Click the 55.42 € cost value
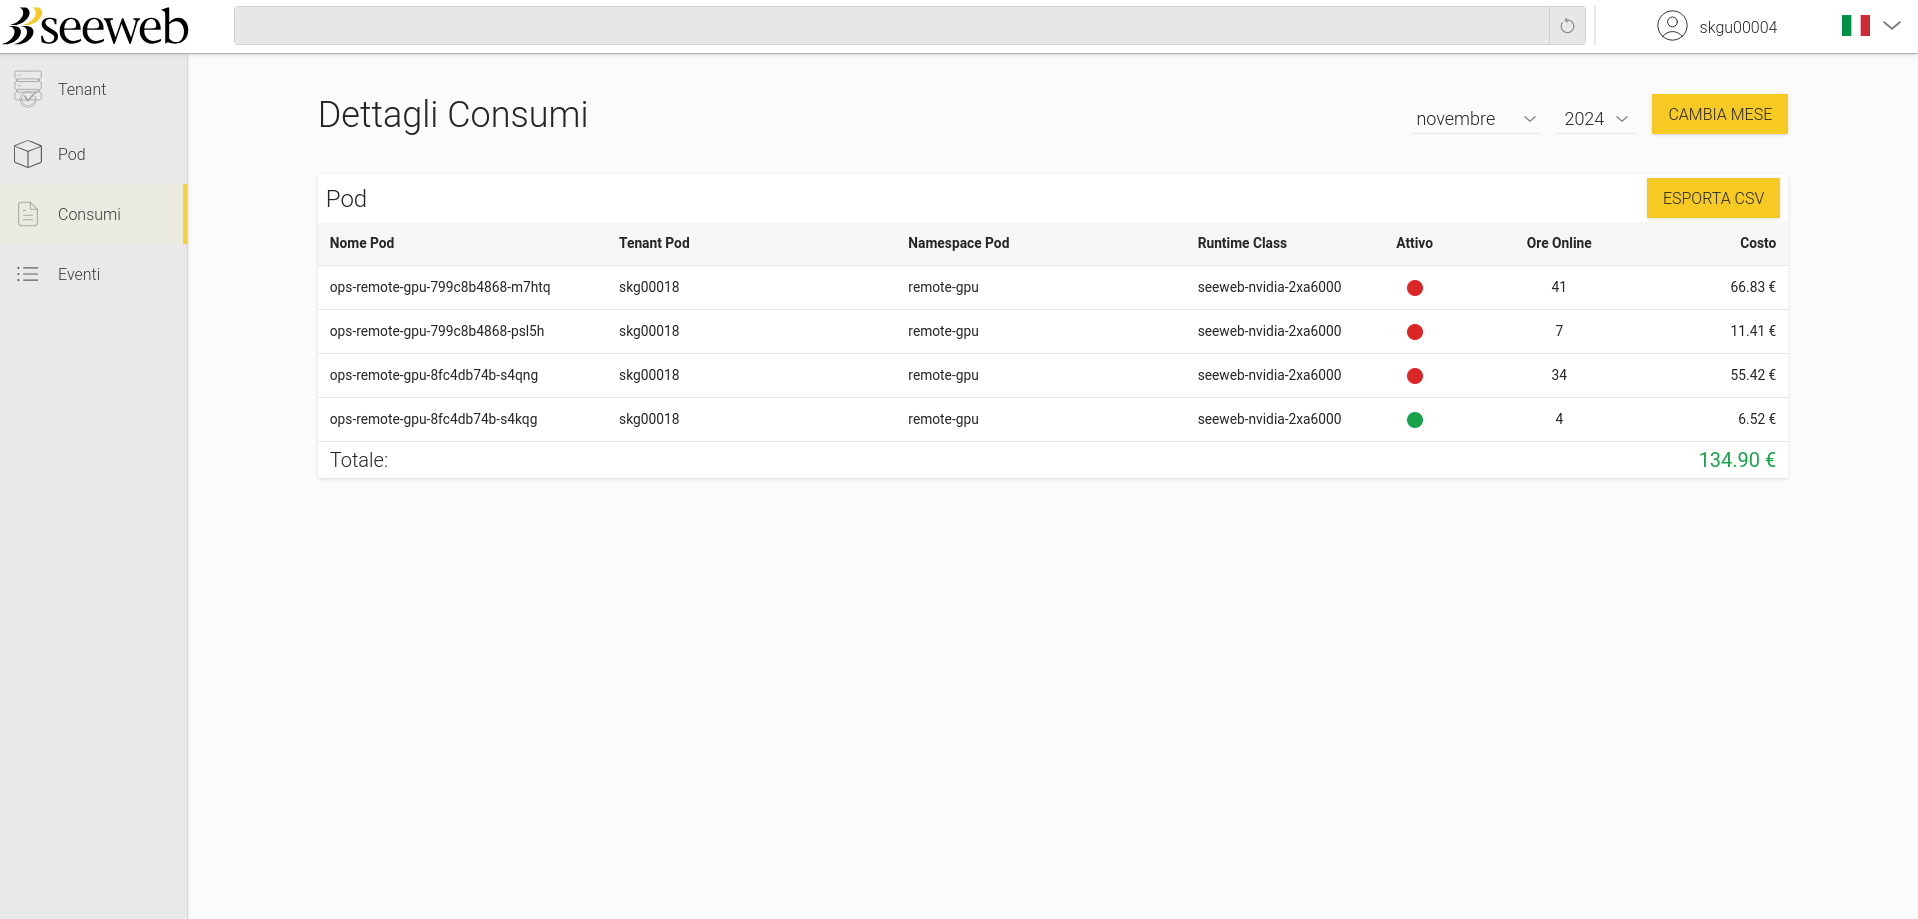 click(1753, 375)
